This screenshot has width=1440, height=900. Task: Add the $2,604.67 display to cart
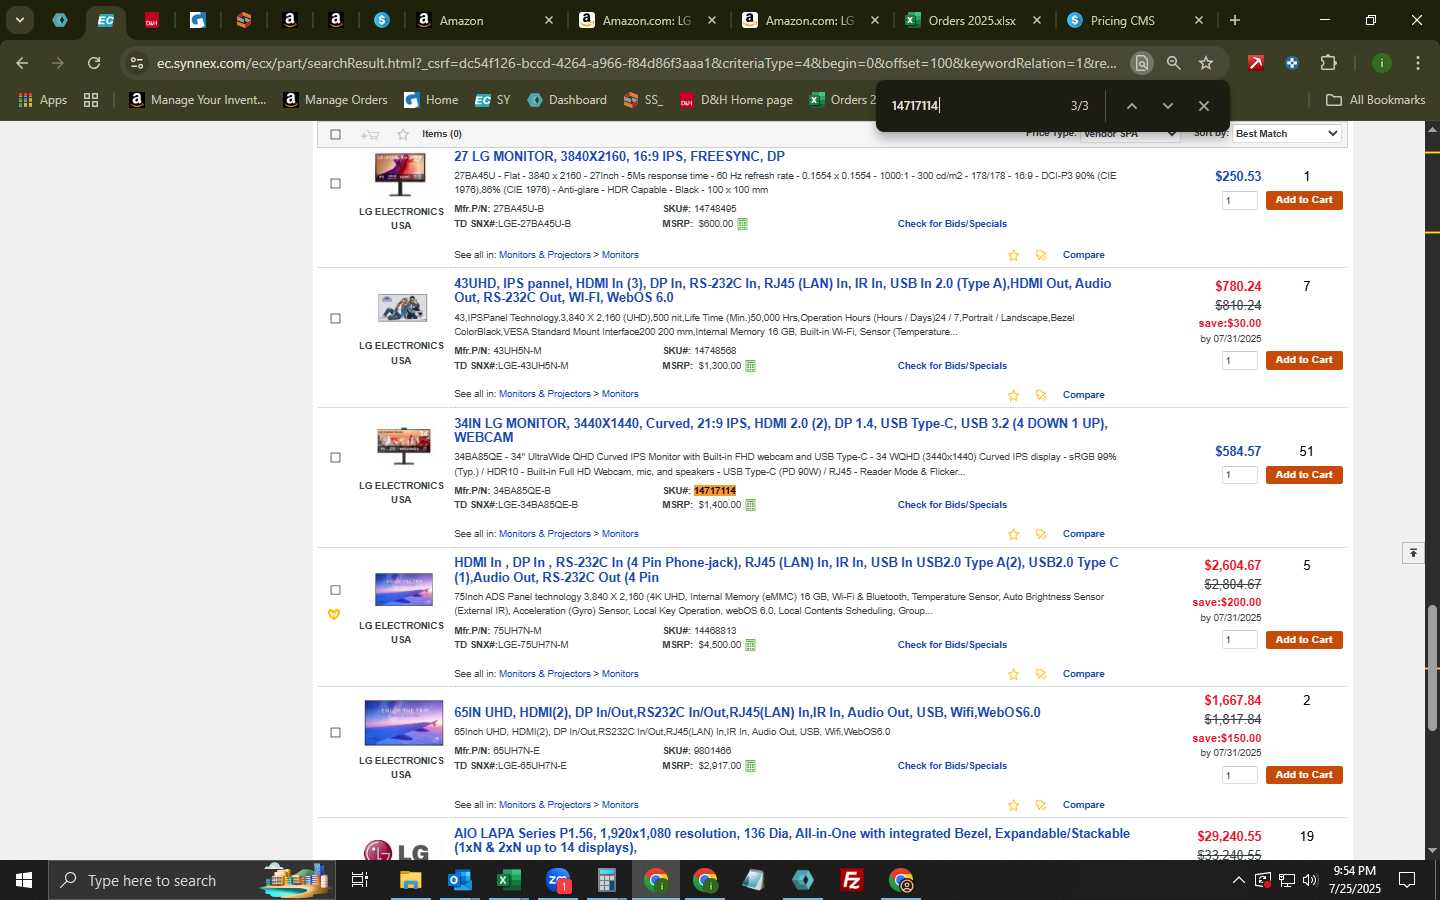(1304, 640)
